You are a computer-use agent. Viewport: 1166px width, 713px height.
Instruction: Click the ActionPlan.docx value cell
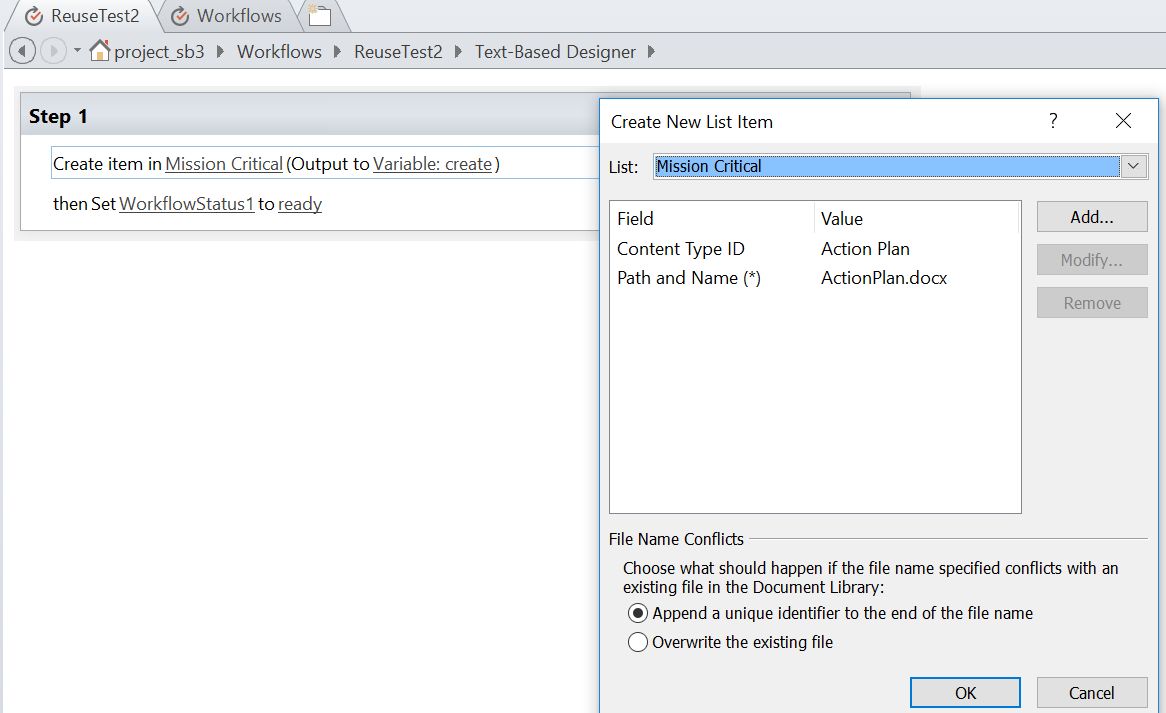[884, 277]
